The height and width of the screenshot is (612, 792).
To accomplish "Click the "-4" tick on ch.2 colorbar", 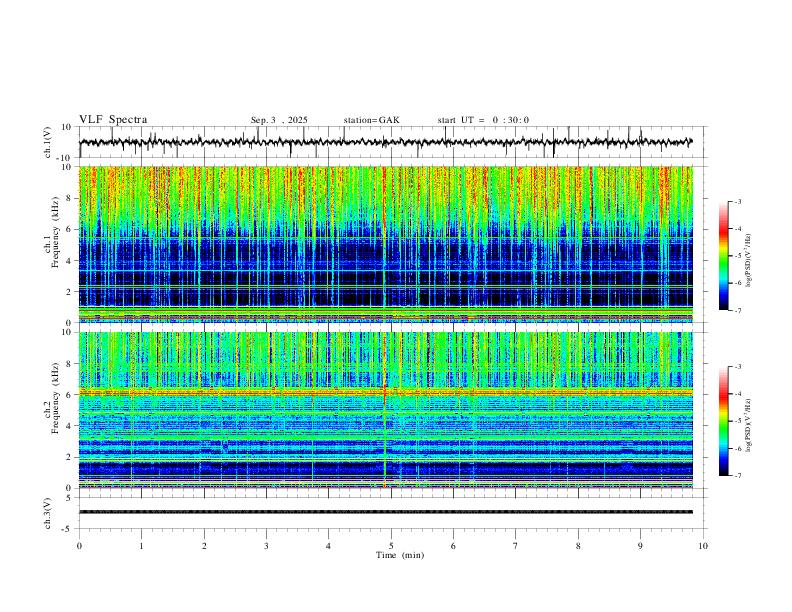I will point(737,394).
